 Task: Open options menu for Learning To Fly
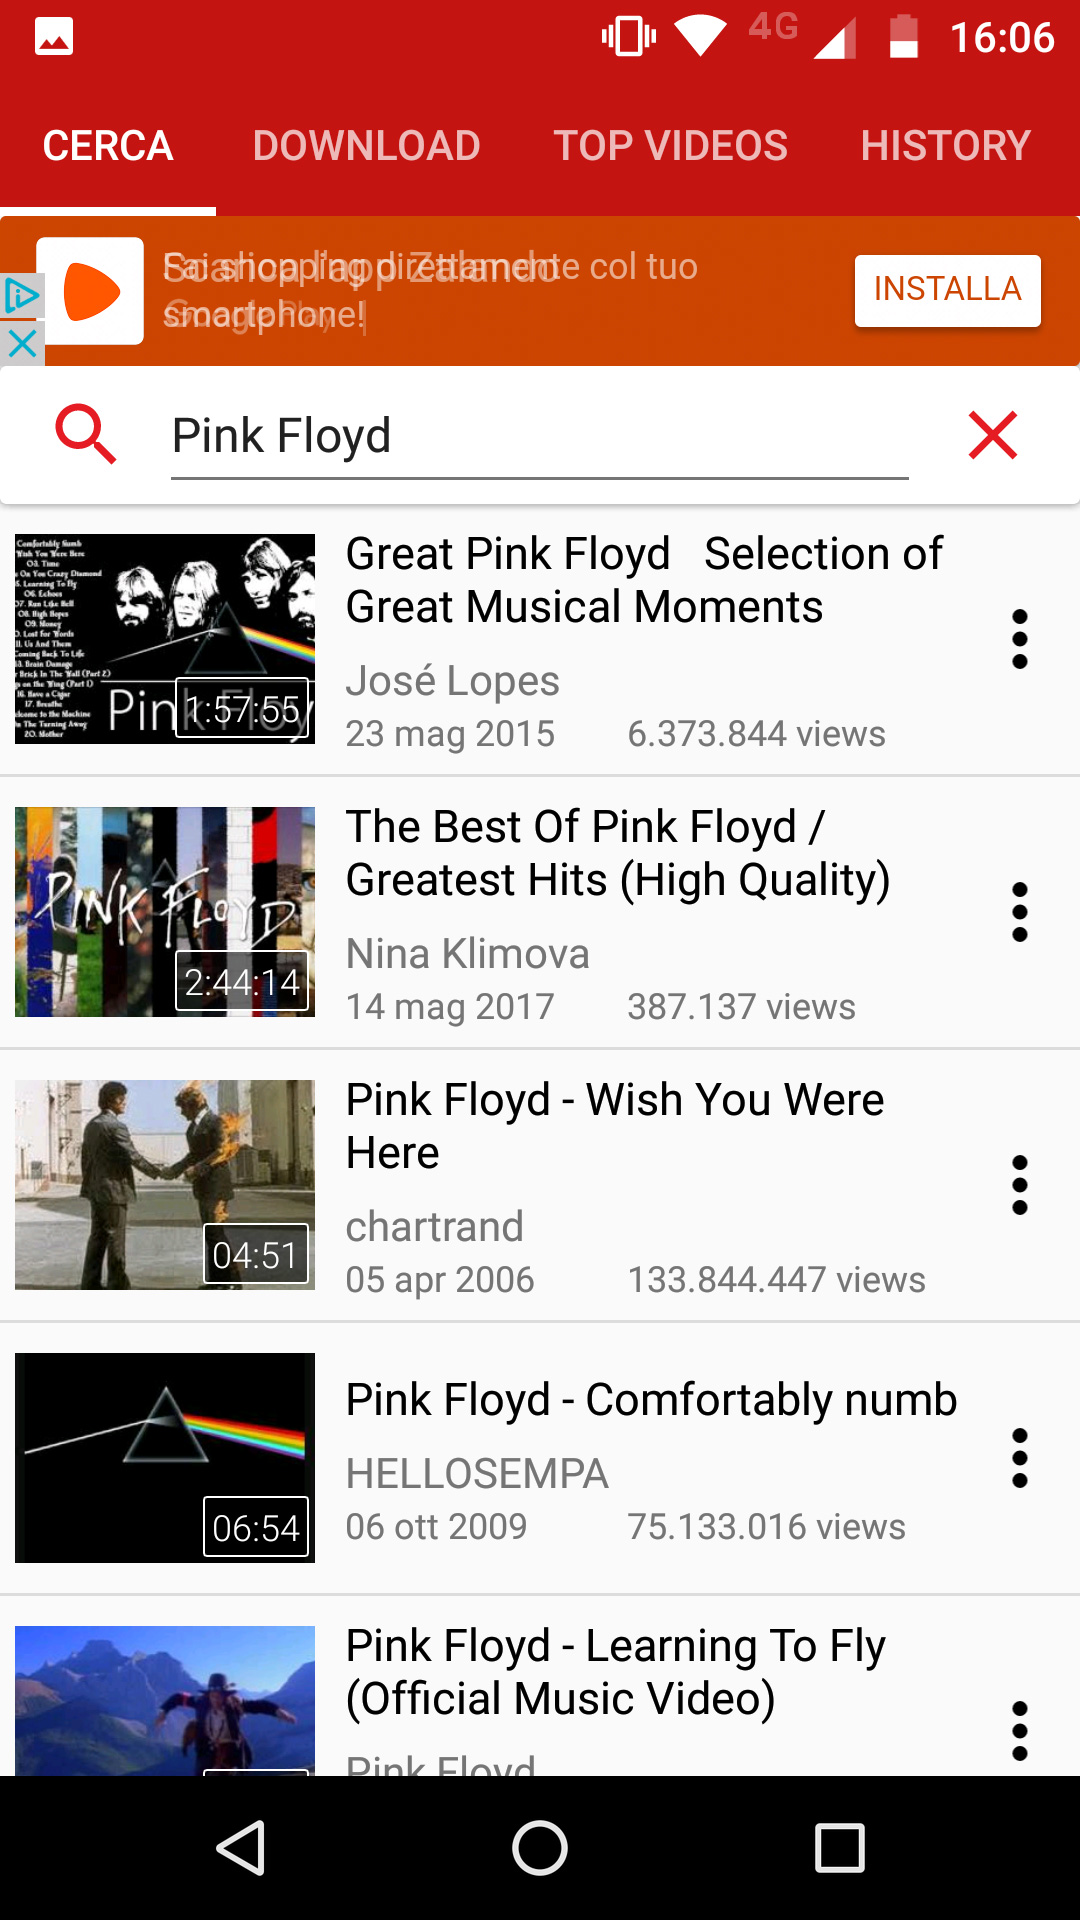[1019, 1731]
